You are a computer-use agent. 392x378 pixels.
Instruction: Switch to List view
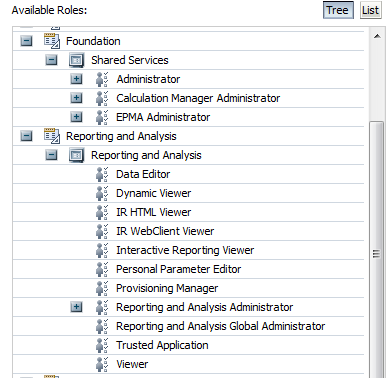click(x=370, y=10)
